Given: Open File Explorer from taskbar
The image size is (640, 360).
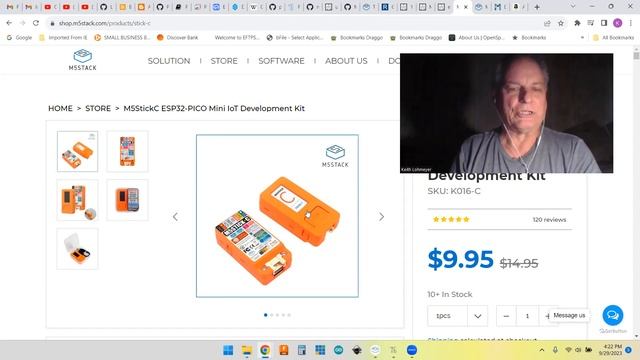Looking at the screenshot, I should (247, 350).
